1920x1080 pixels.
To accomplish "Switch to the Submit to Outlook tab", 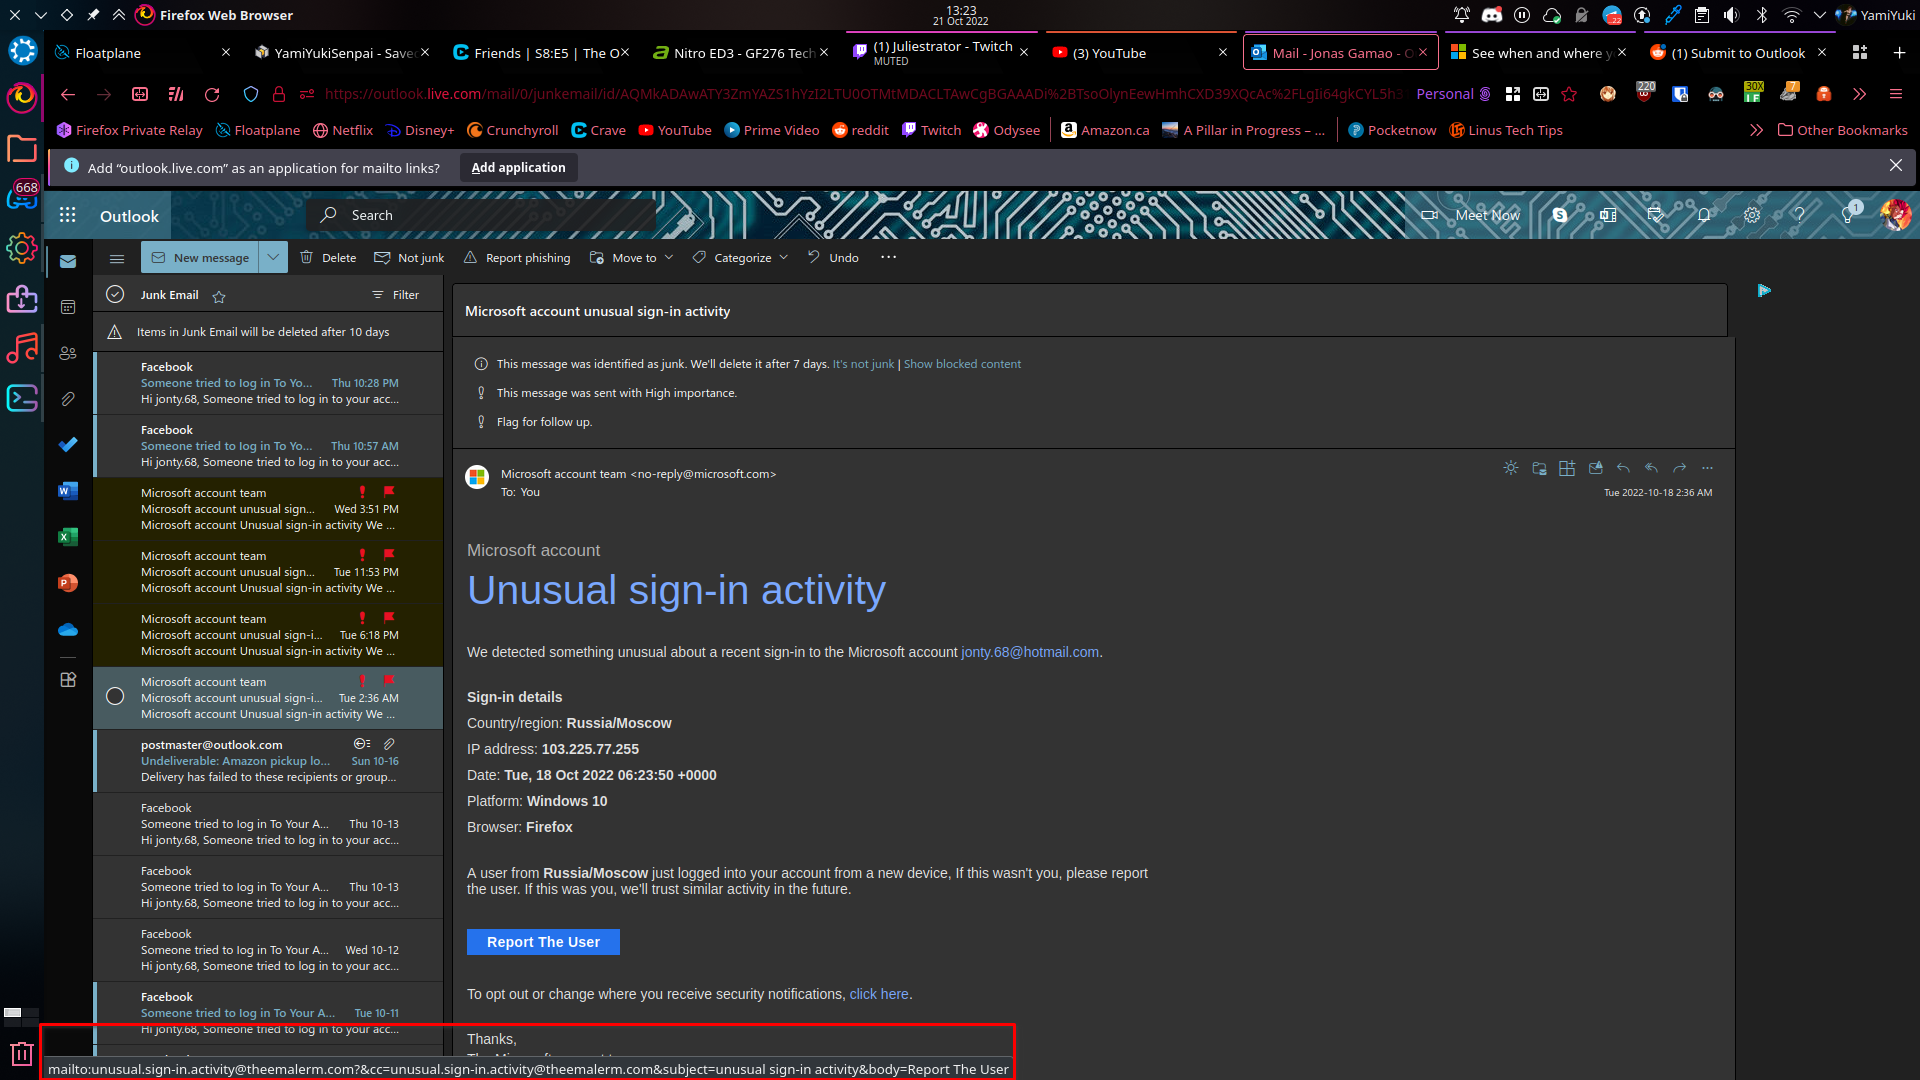I will pyautogui.click(x=1737, y=53).
